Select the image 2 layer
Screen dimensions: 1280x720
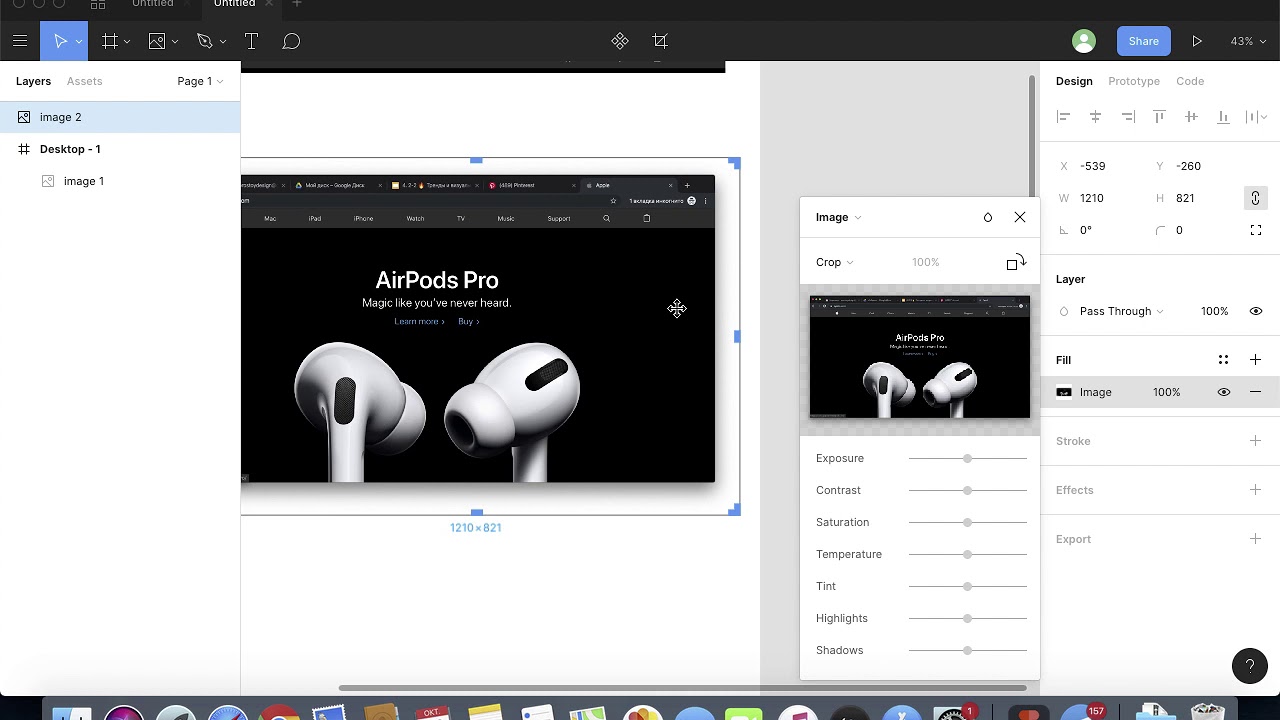point(120,117)
